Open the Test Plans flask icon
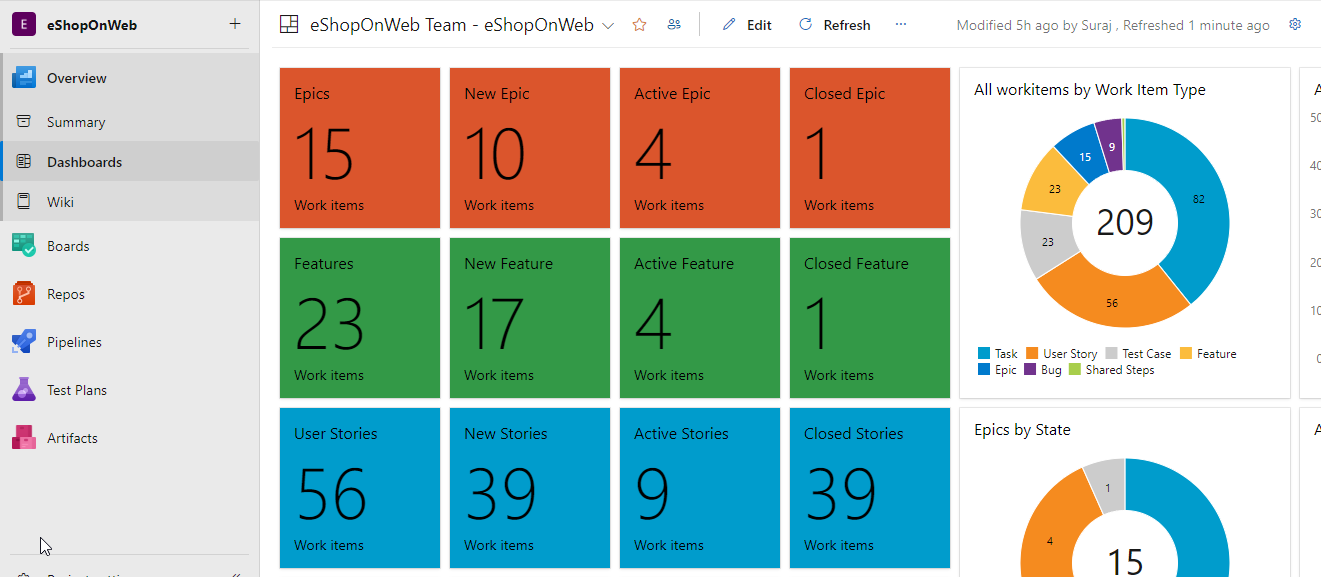The image size is (1321, 577). click(24, 390)
